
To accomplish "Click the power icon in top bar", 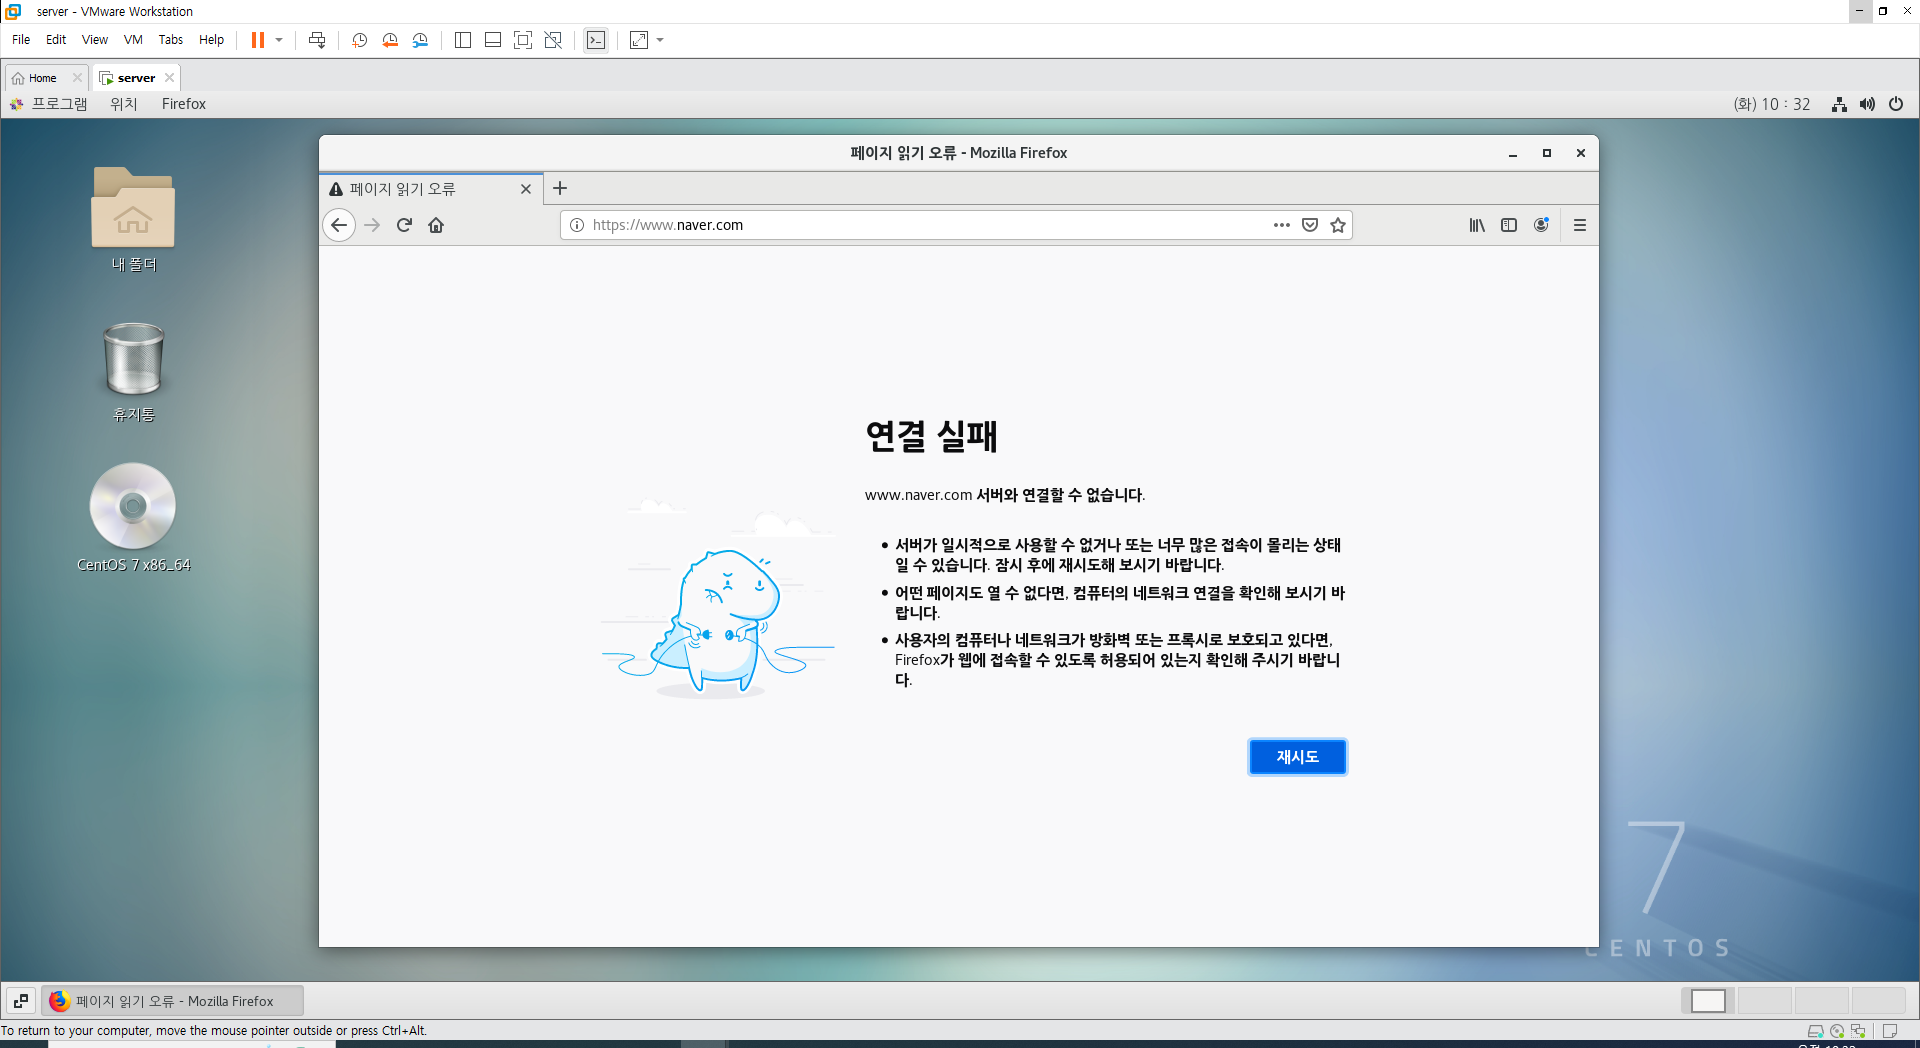I will (1896, 104).
